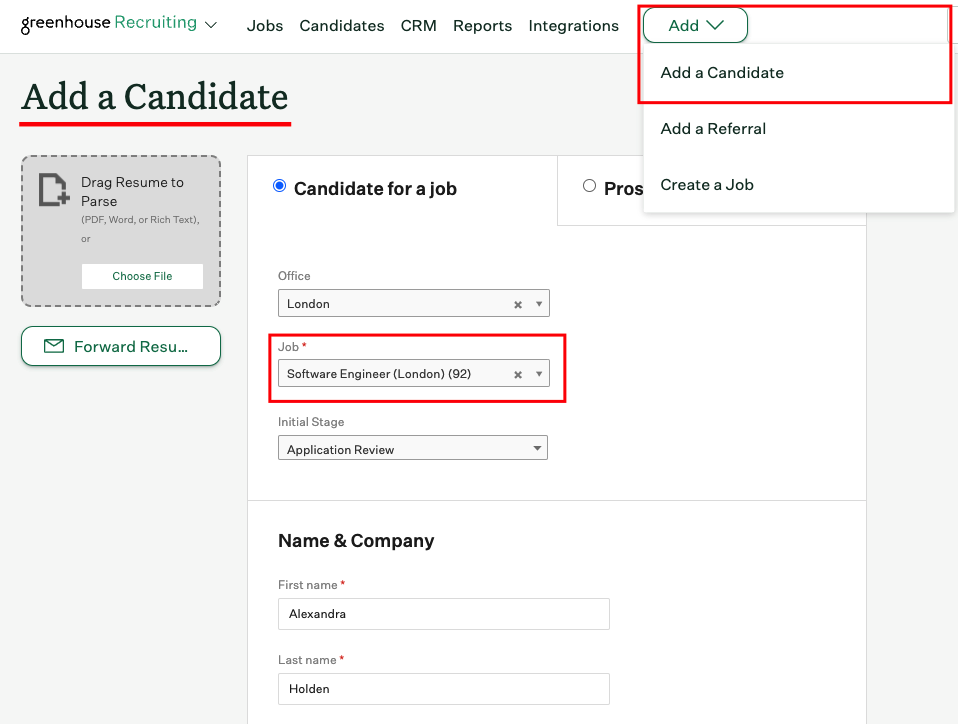Click the First name field containing Alexandra
This screenshot has height=724, width=958.
[x=443, y=613]
